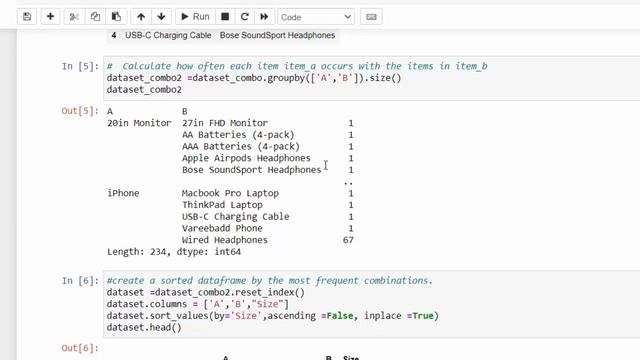Click the Out[6] output prompt

click(80, 348)
